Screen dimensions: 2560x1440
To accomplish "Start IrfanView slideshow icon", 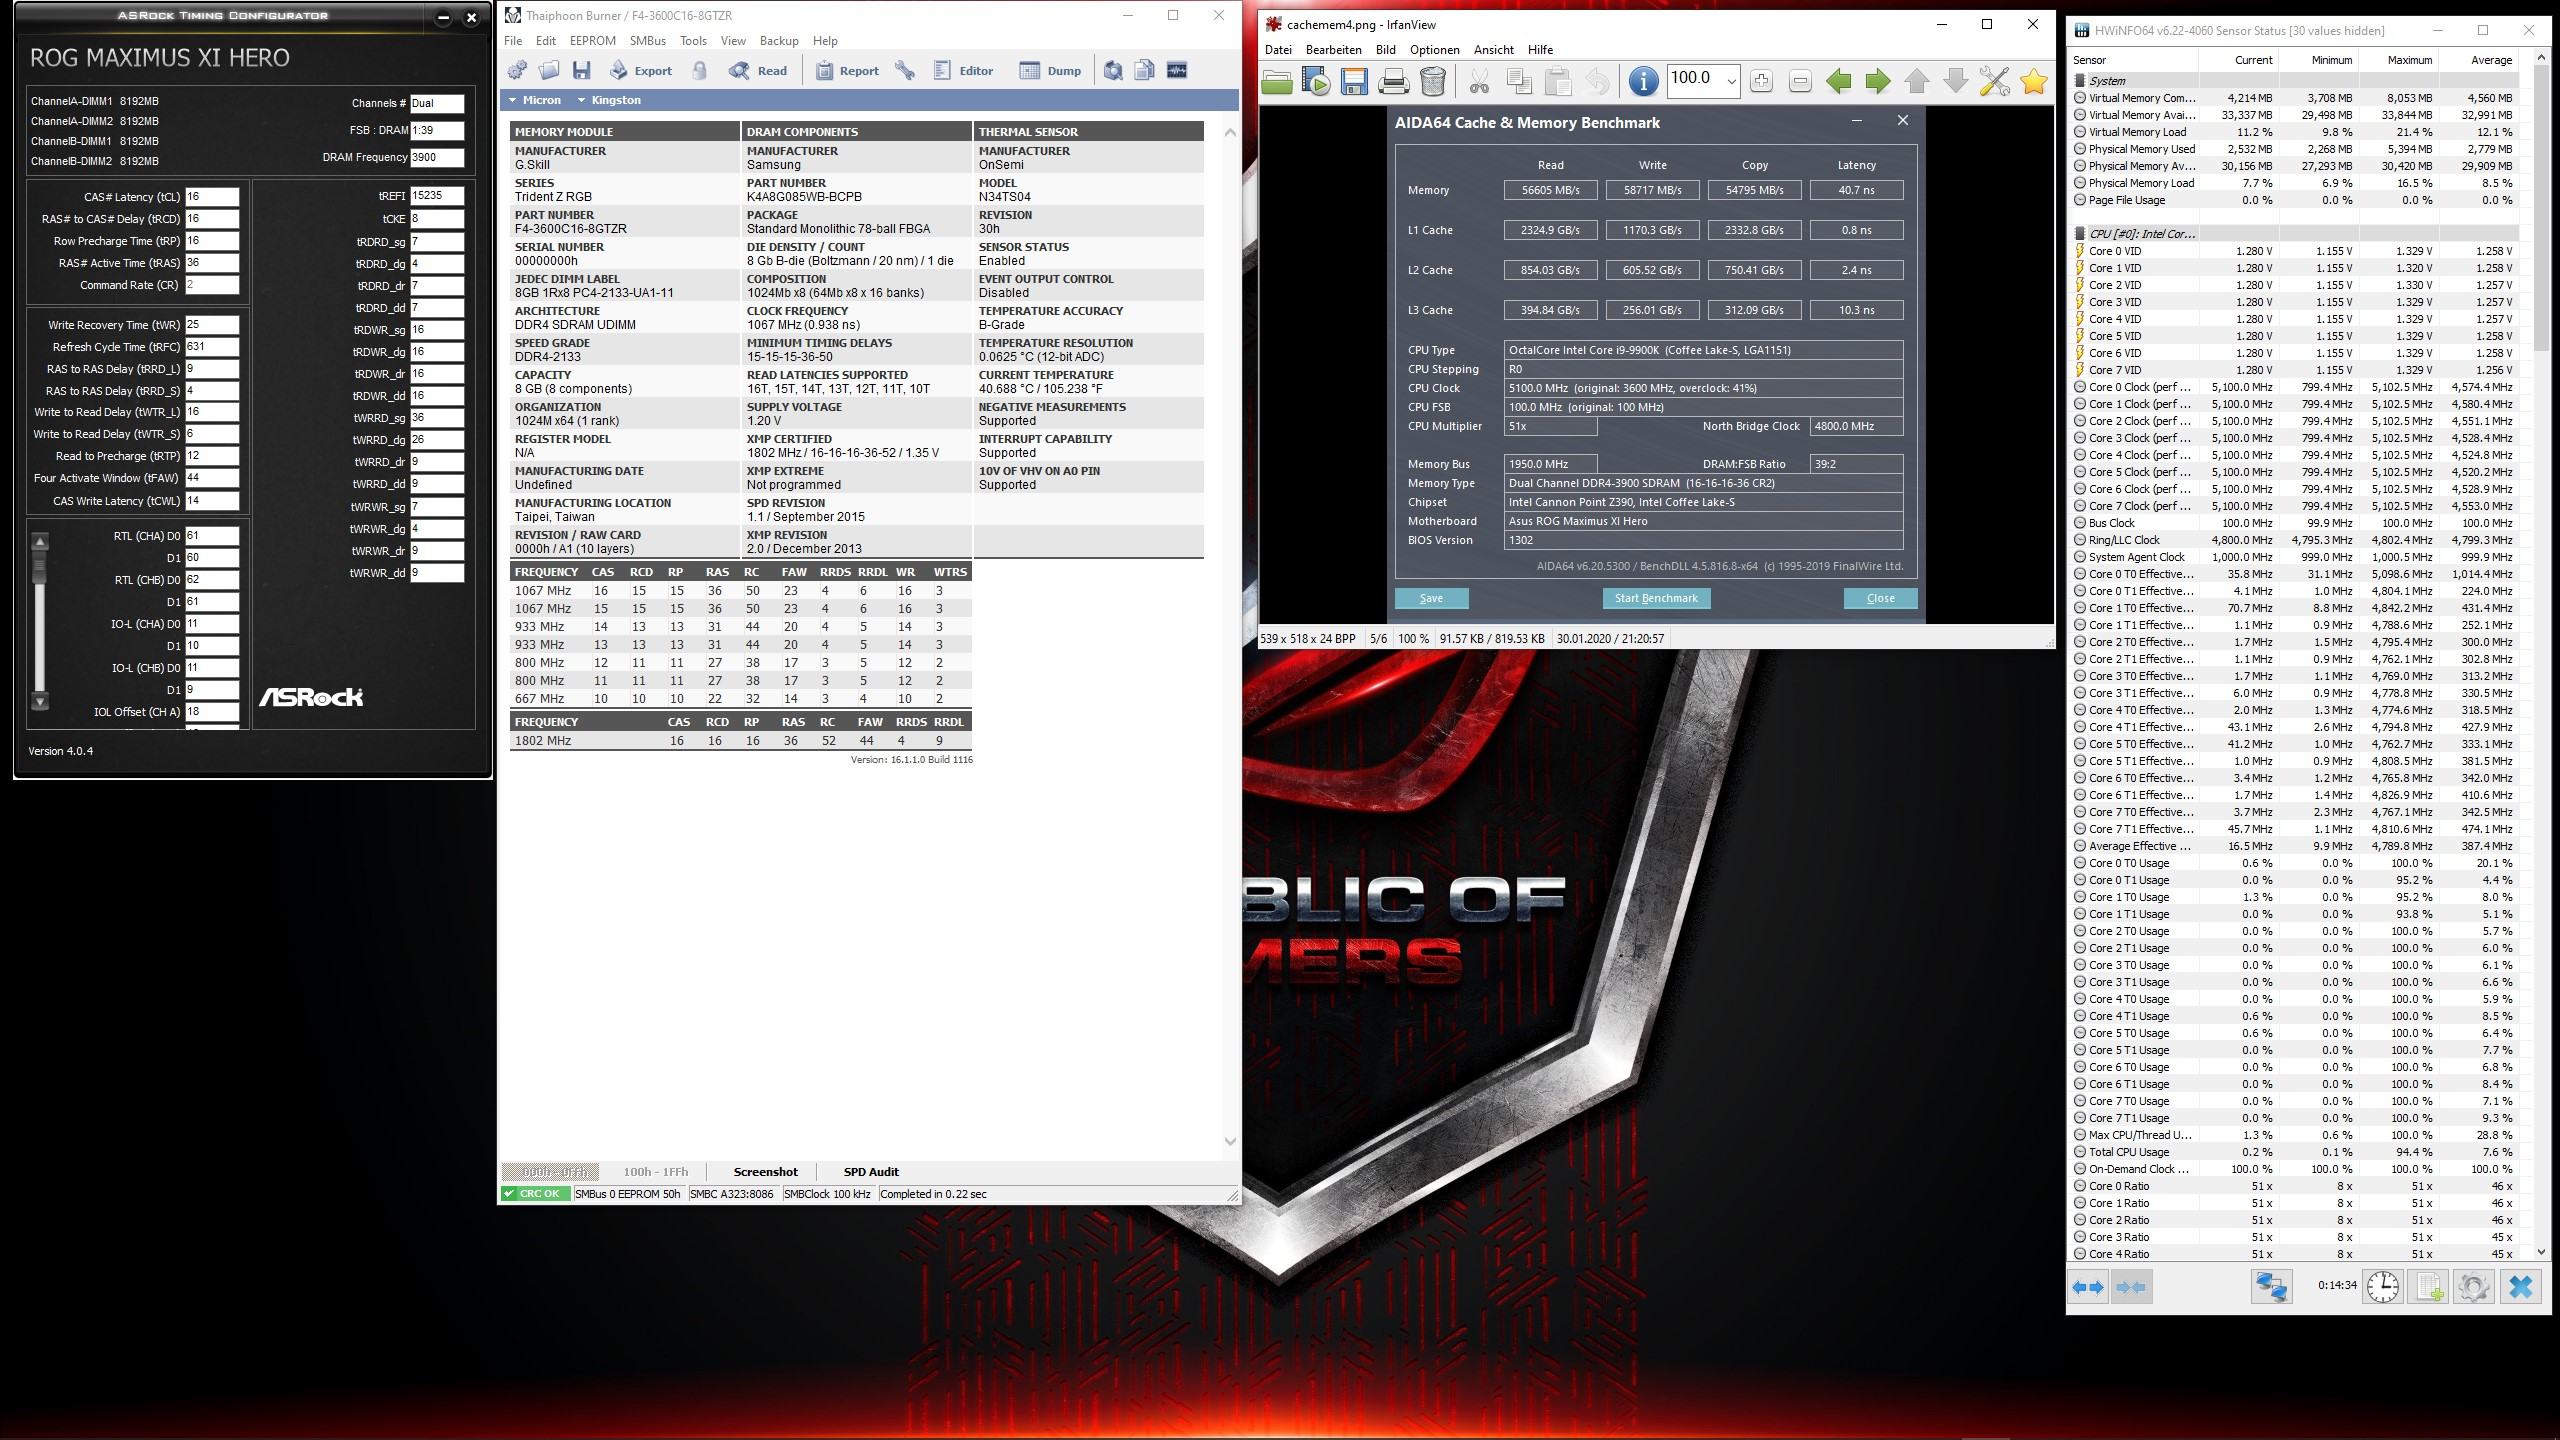I will coord(1316,81).
